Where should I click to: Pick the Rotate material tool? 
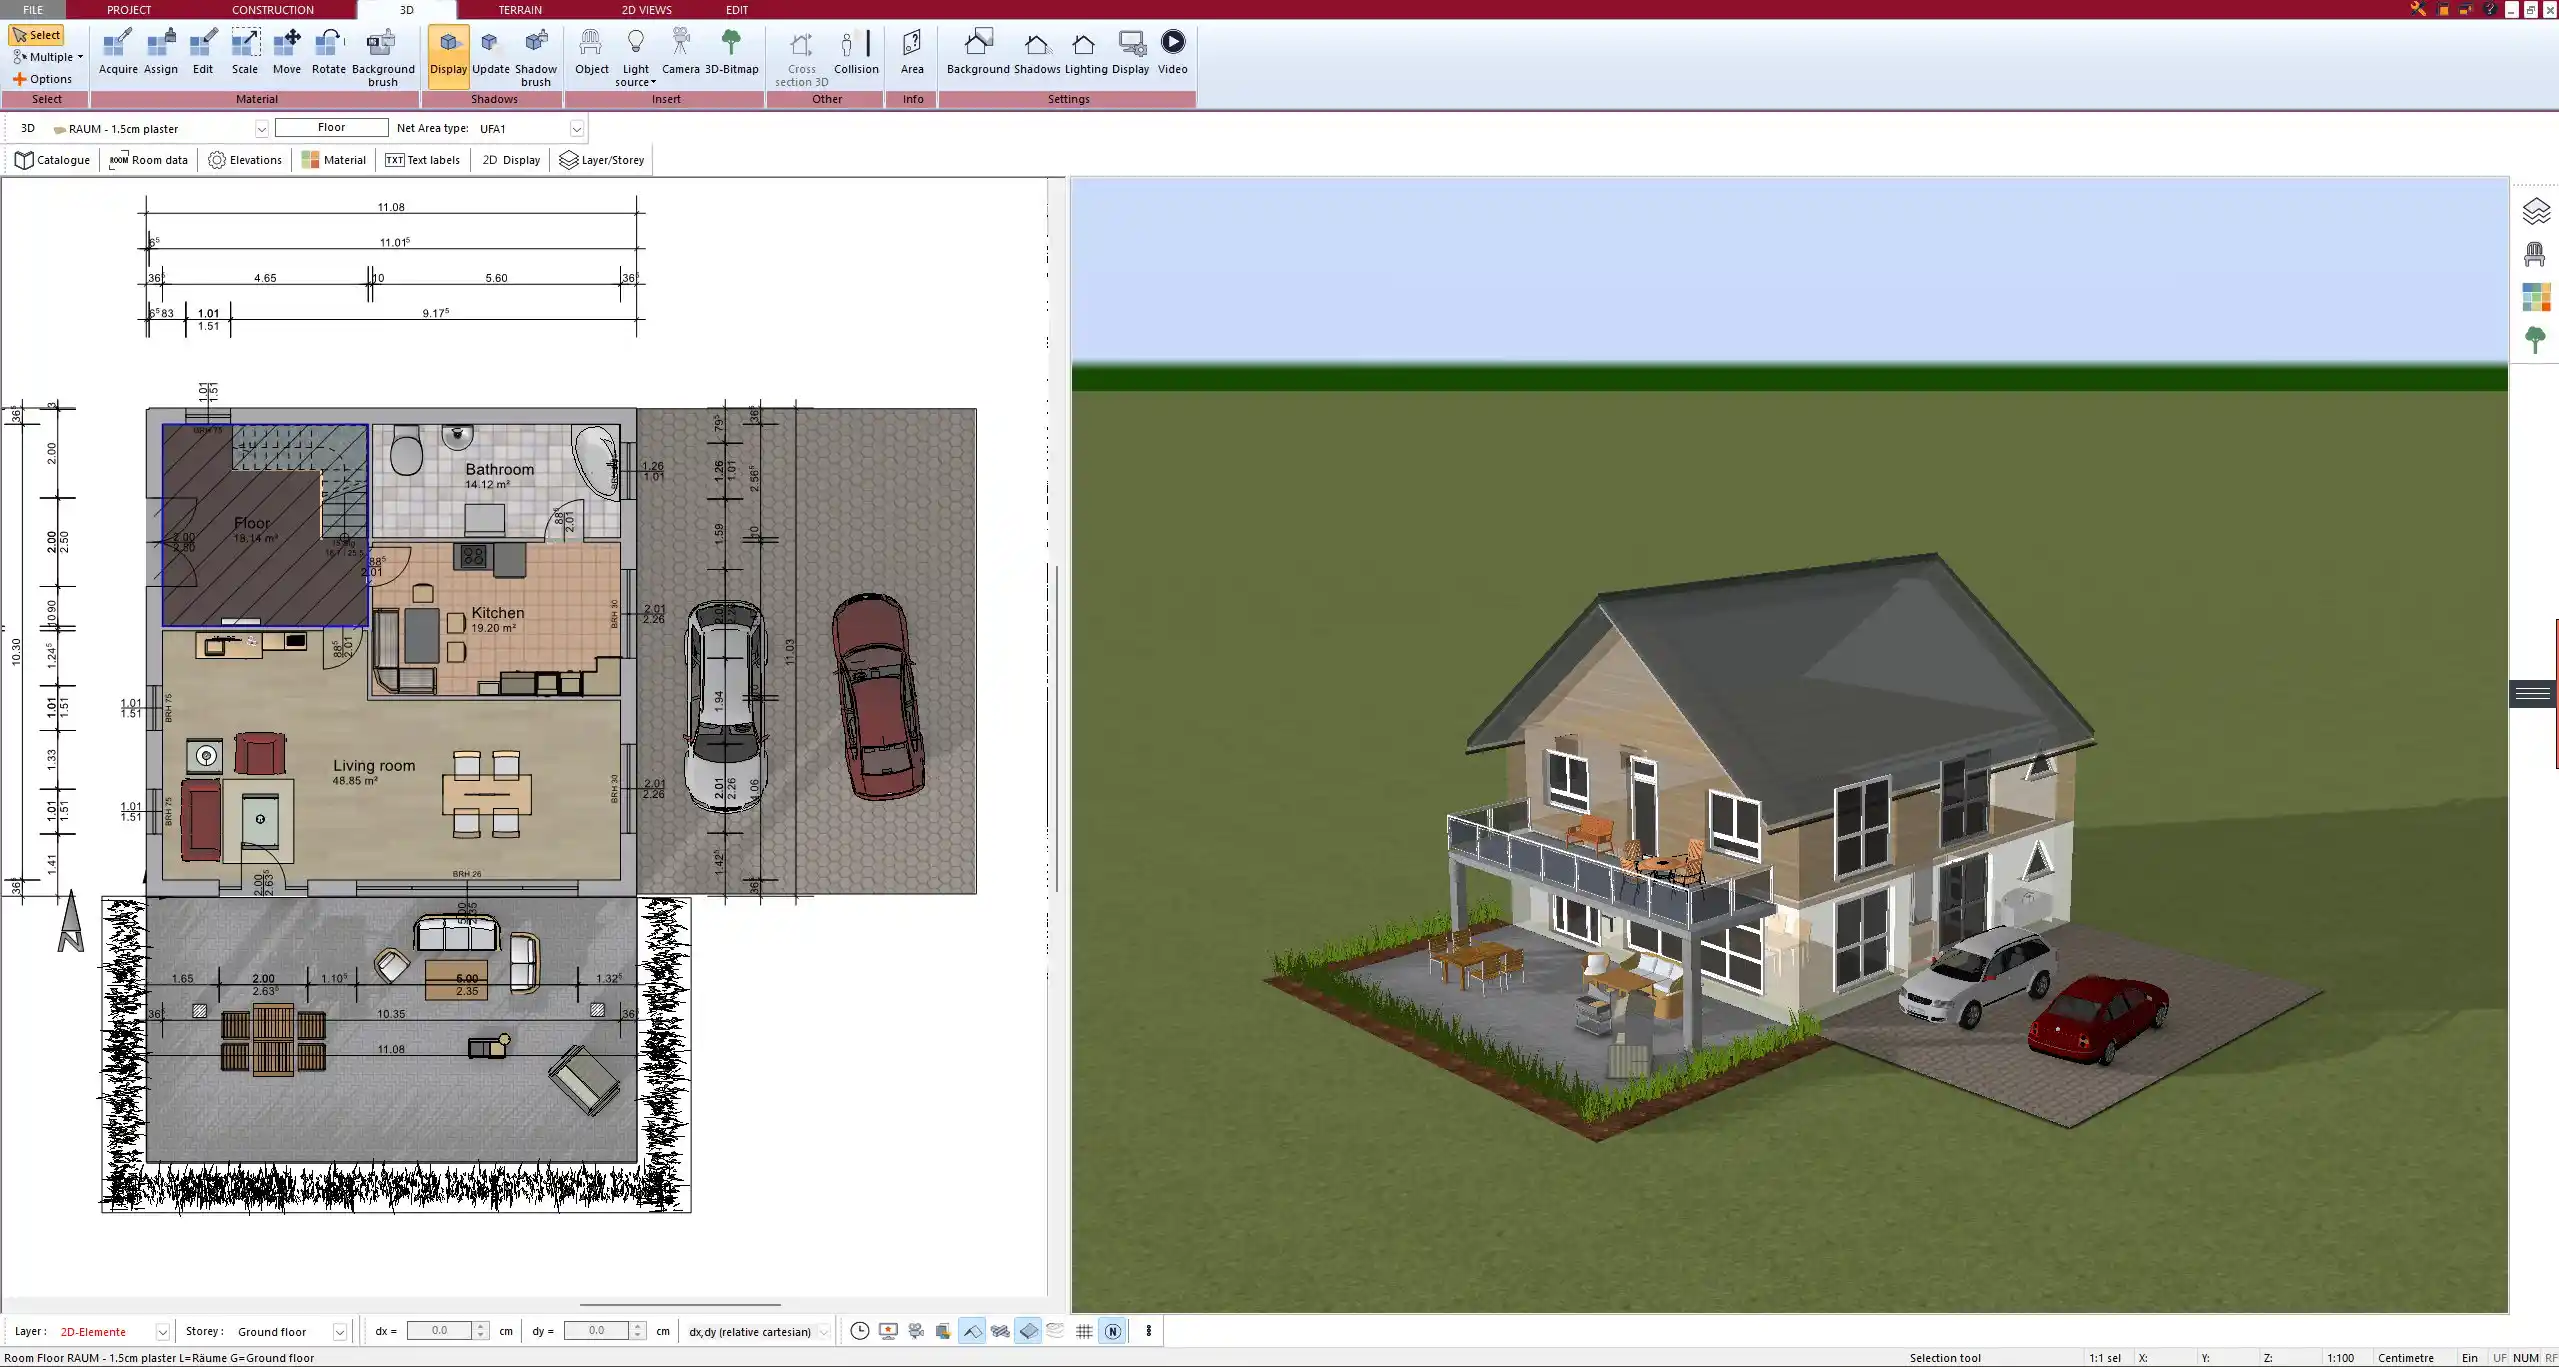[x=329, y=53]
